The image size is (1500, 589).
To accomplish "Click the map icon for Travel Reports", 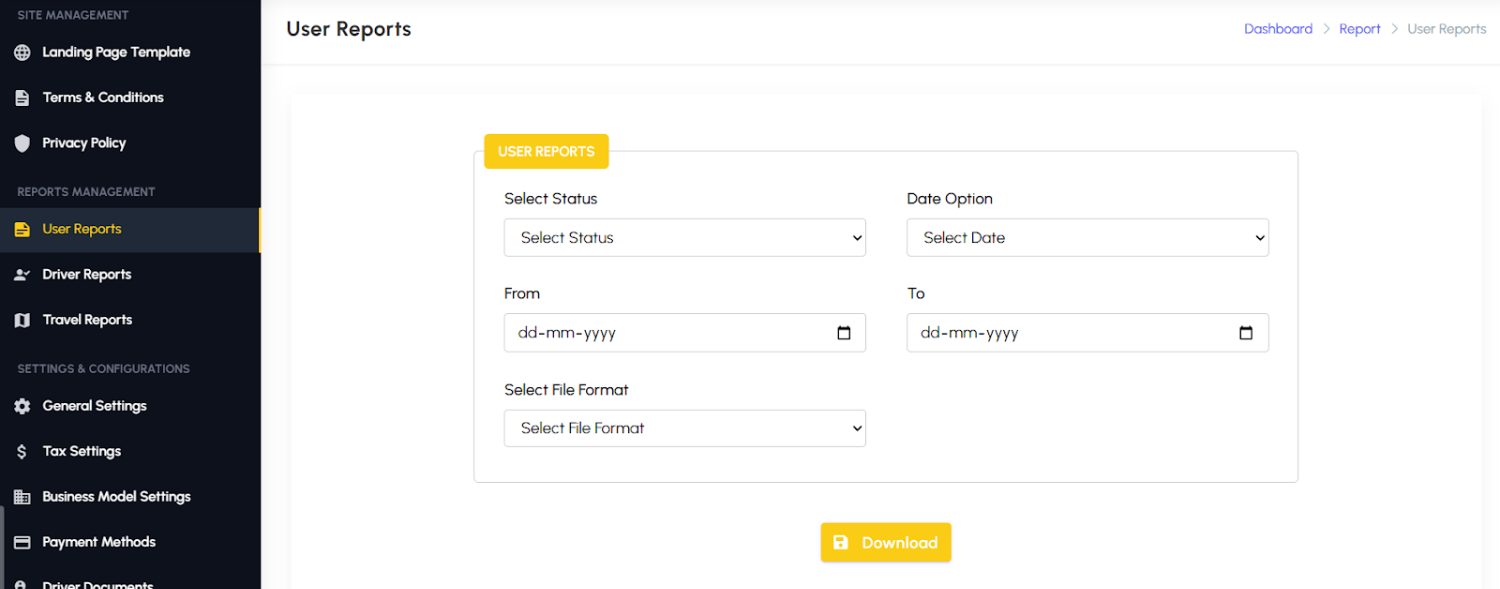I will pos(22,320).
